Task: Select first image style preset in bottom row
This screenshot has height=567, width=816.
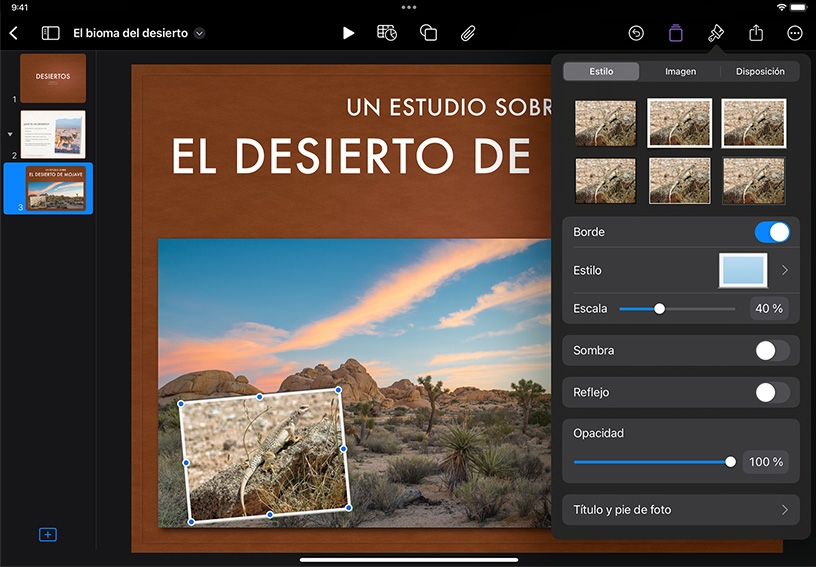Action: point(605,181)
